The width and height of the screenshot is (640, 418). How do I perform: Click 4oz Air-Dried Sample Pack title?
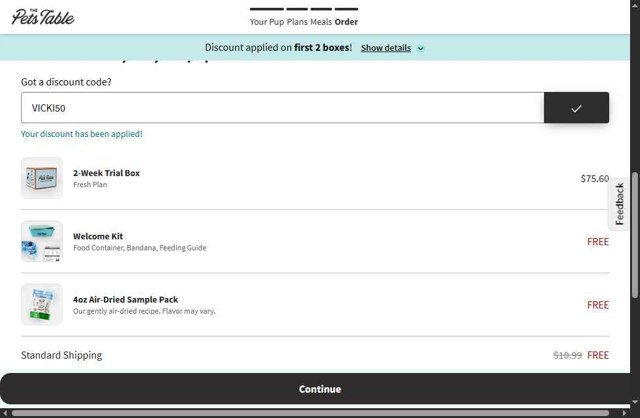[126, 300]
